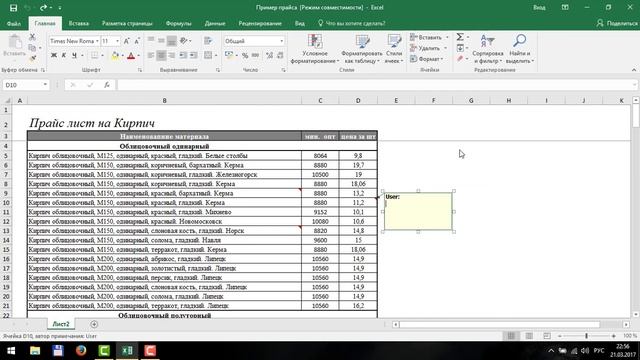Click the Clear eraser icon
640x360 pixels.
coord(460,59)
